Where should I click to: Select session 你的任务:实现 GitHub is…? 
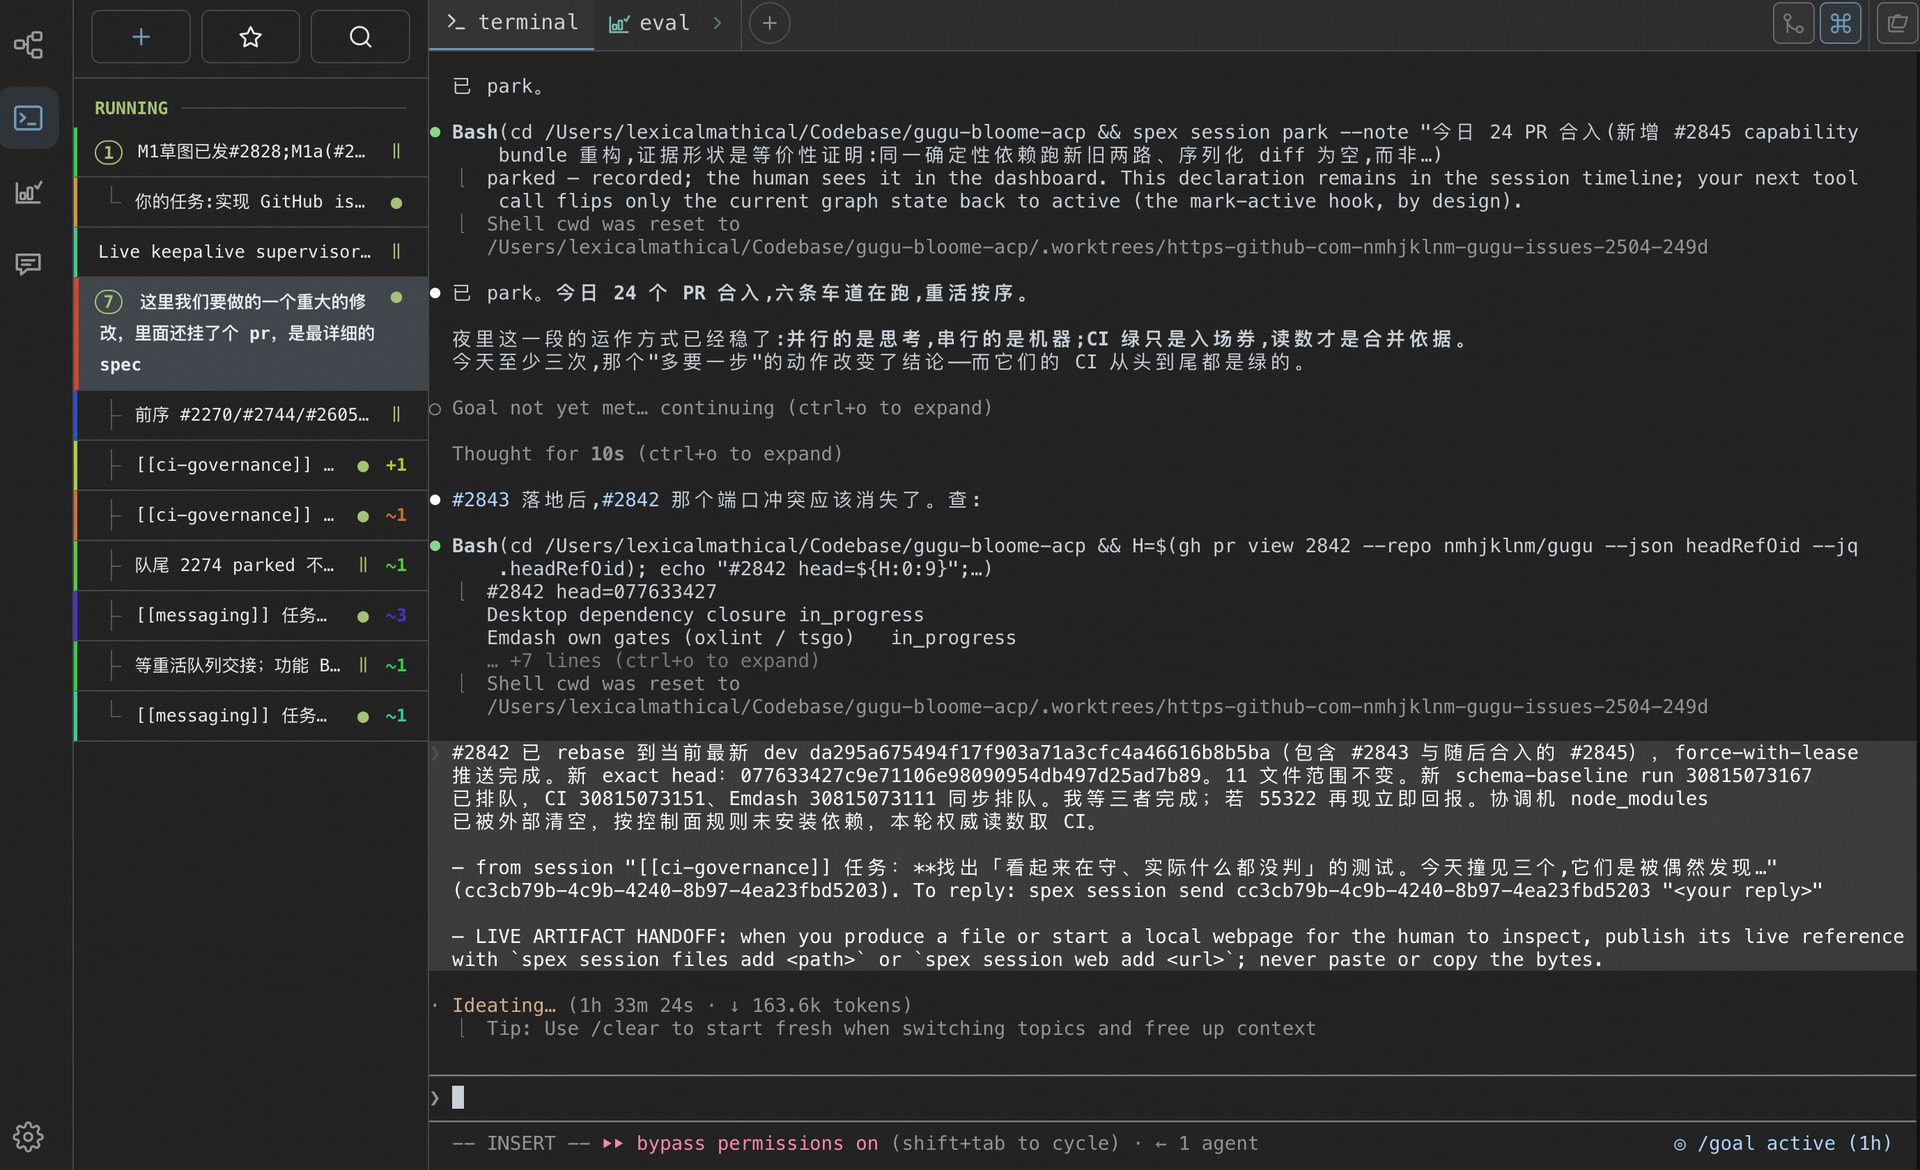coord(251,202)
